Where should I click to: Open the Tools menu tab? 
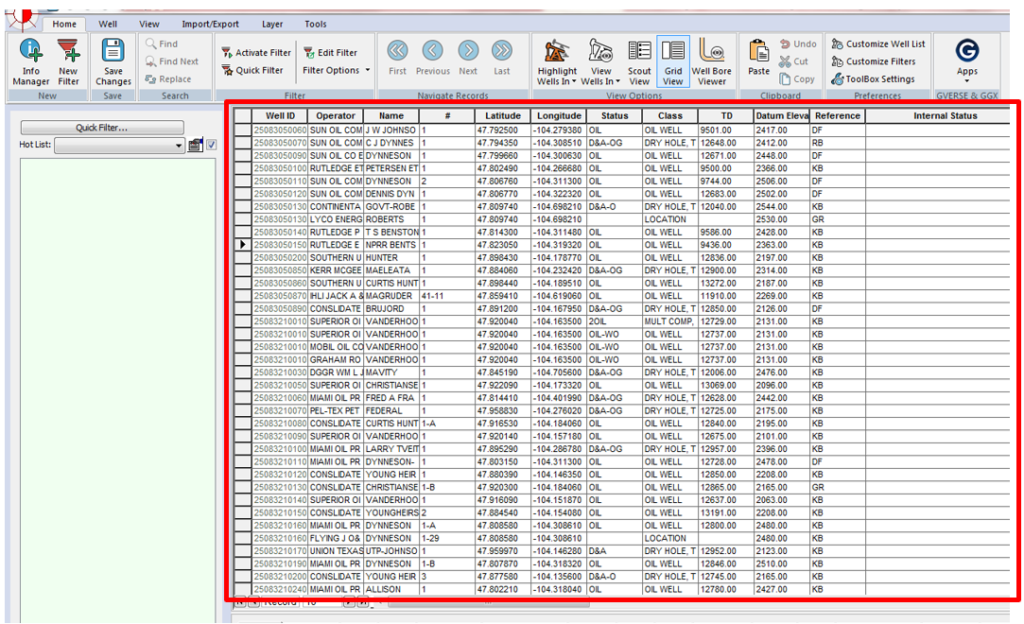315,23
